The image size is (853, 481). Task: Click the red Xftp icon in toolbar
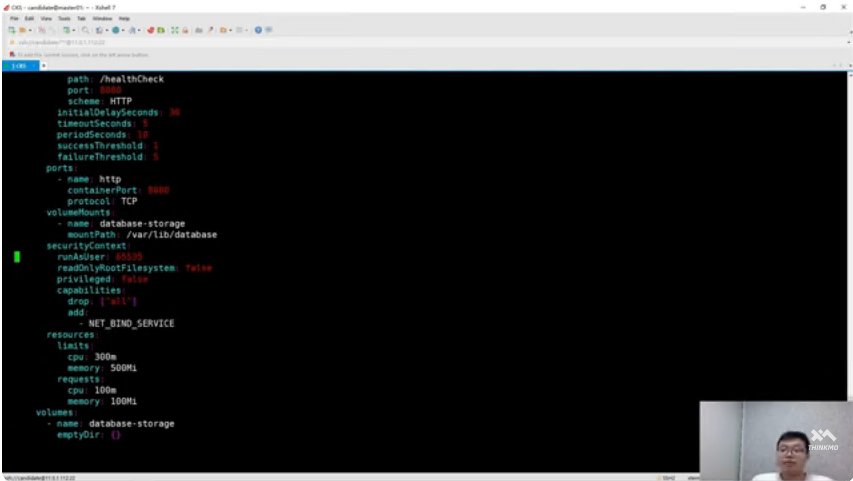152,30
